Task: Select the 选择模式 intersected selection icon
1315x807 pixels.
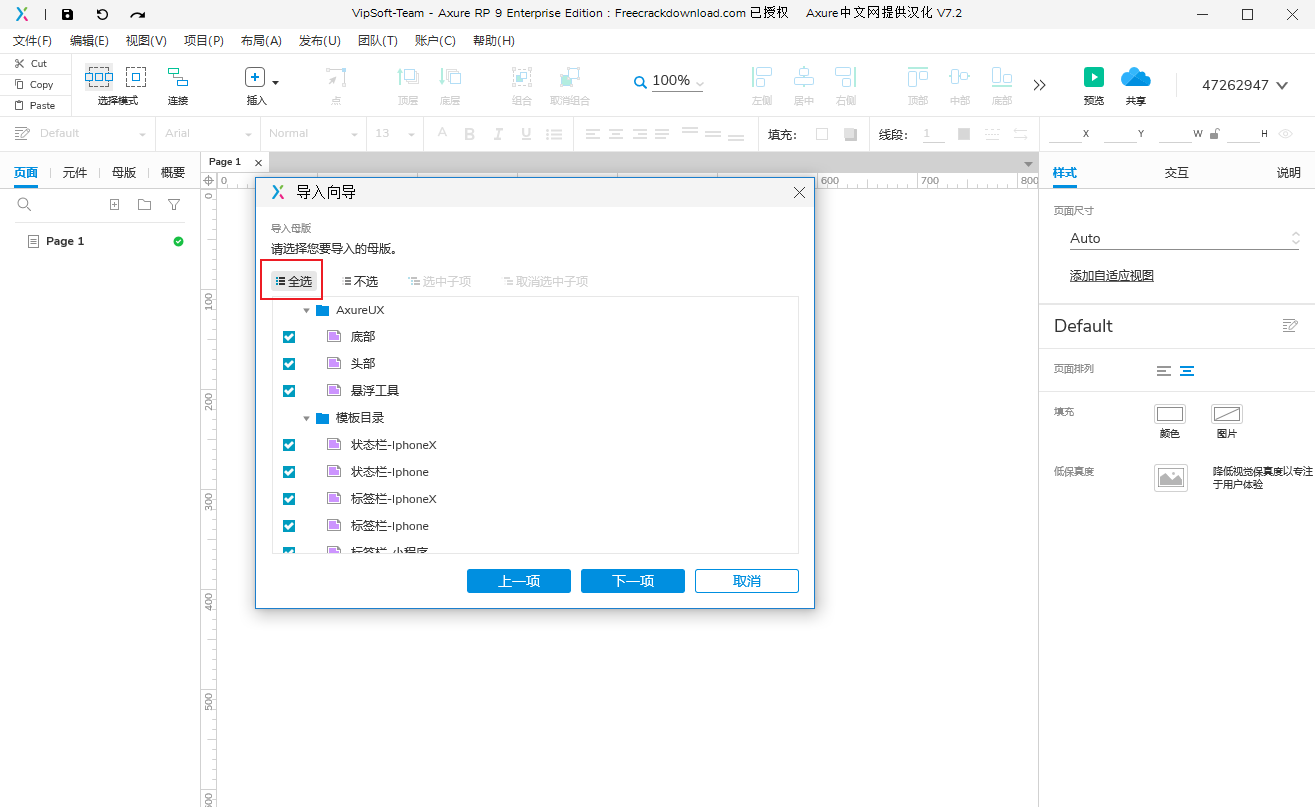Action: 99,77
